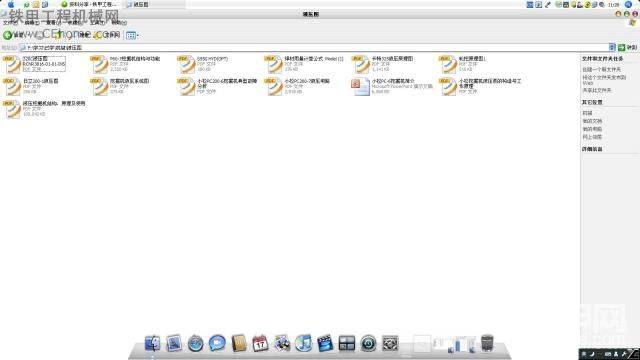Open the Trash in the dock
640x360 pixels.
(487, 343)
